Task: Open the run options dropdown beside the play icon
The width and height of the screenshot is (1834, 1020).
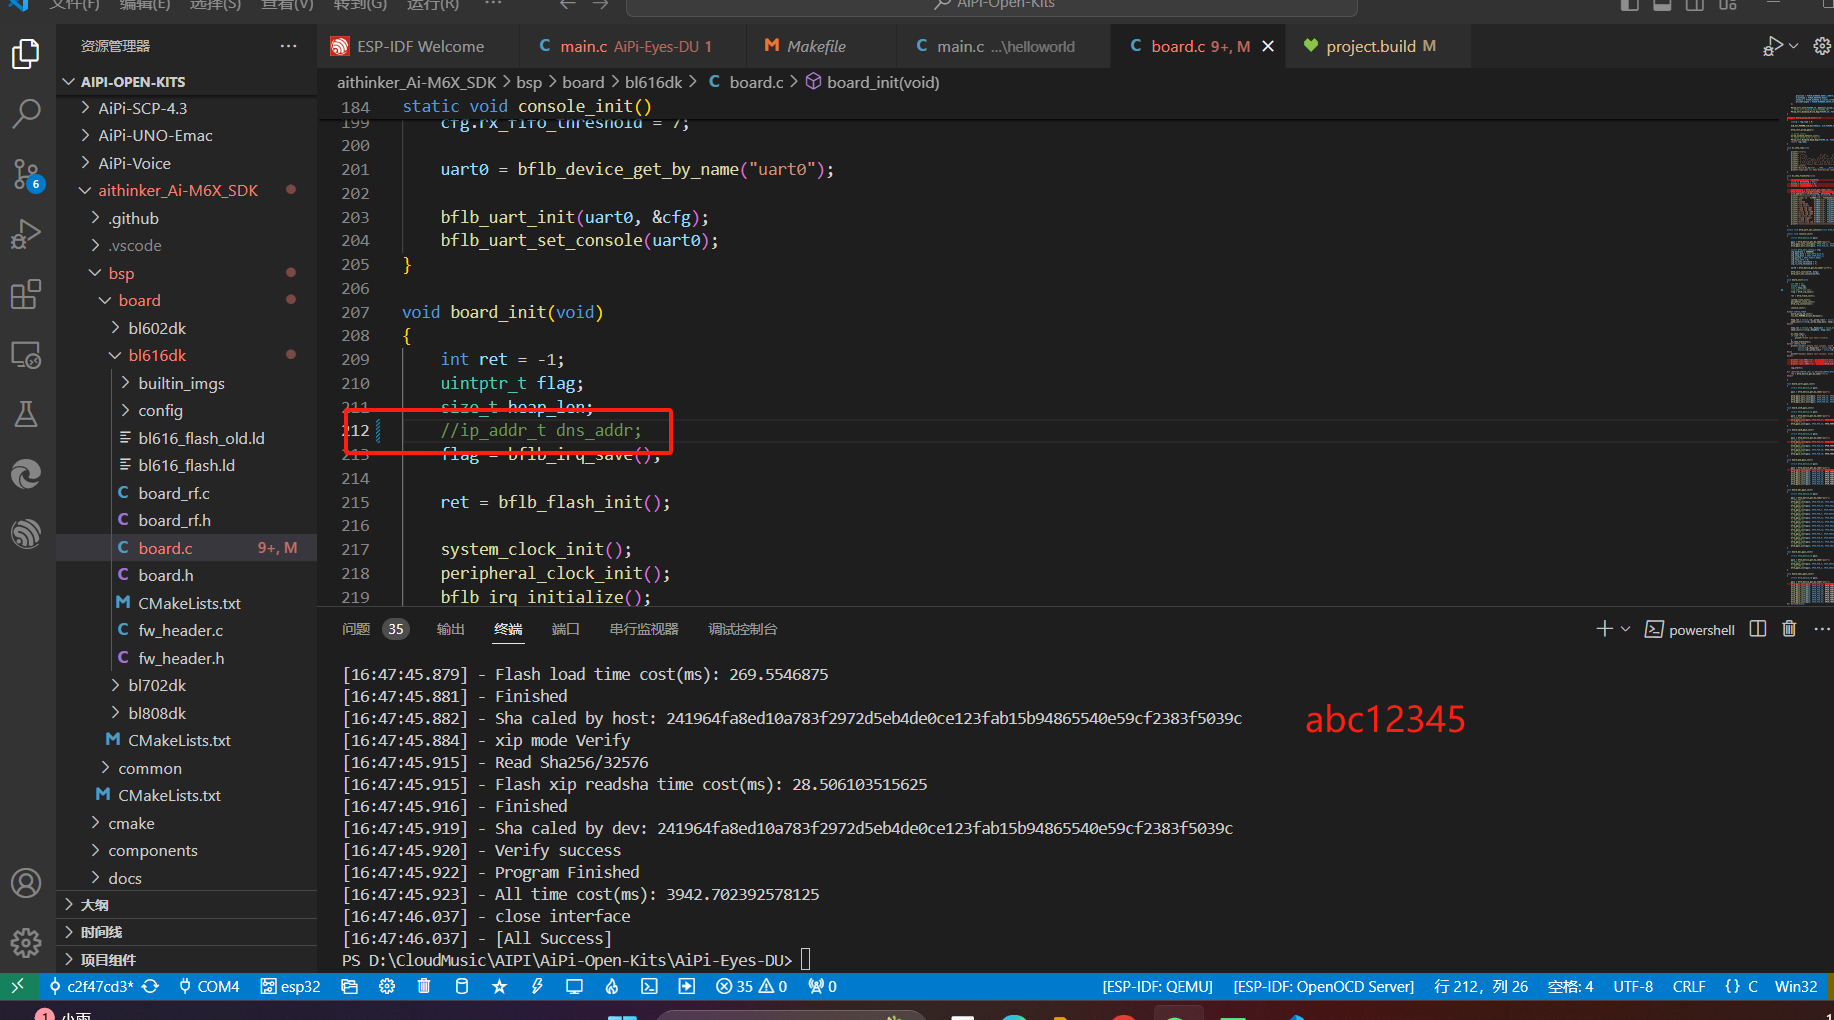Action: pos(1794,46)
